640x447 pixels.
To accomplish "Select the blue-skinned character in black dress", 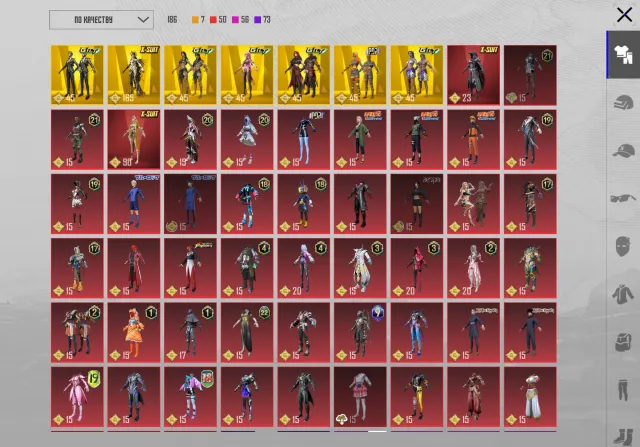I will (x=304, y=139).
